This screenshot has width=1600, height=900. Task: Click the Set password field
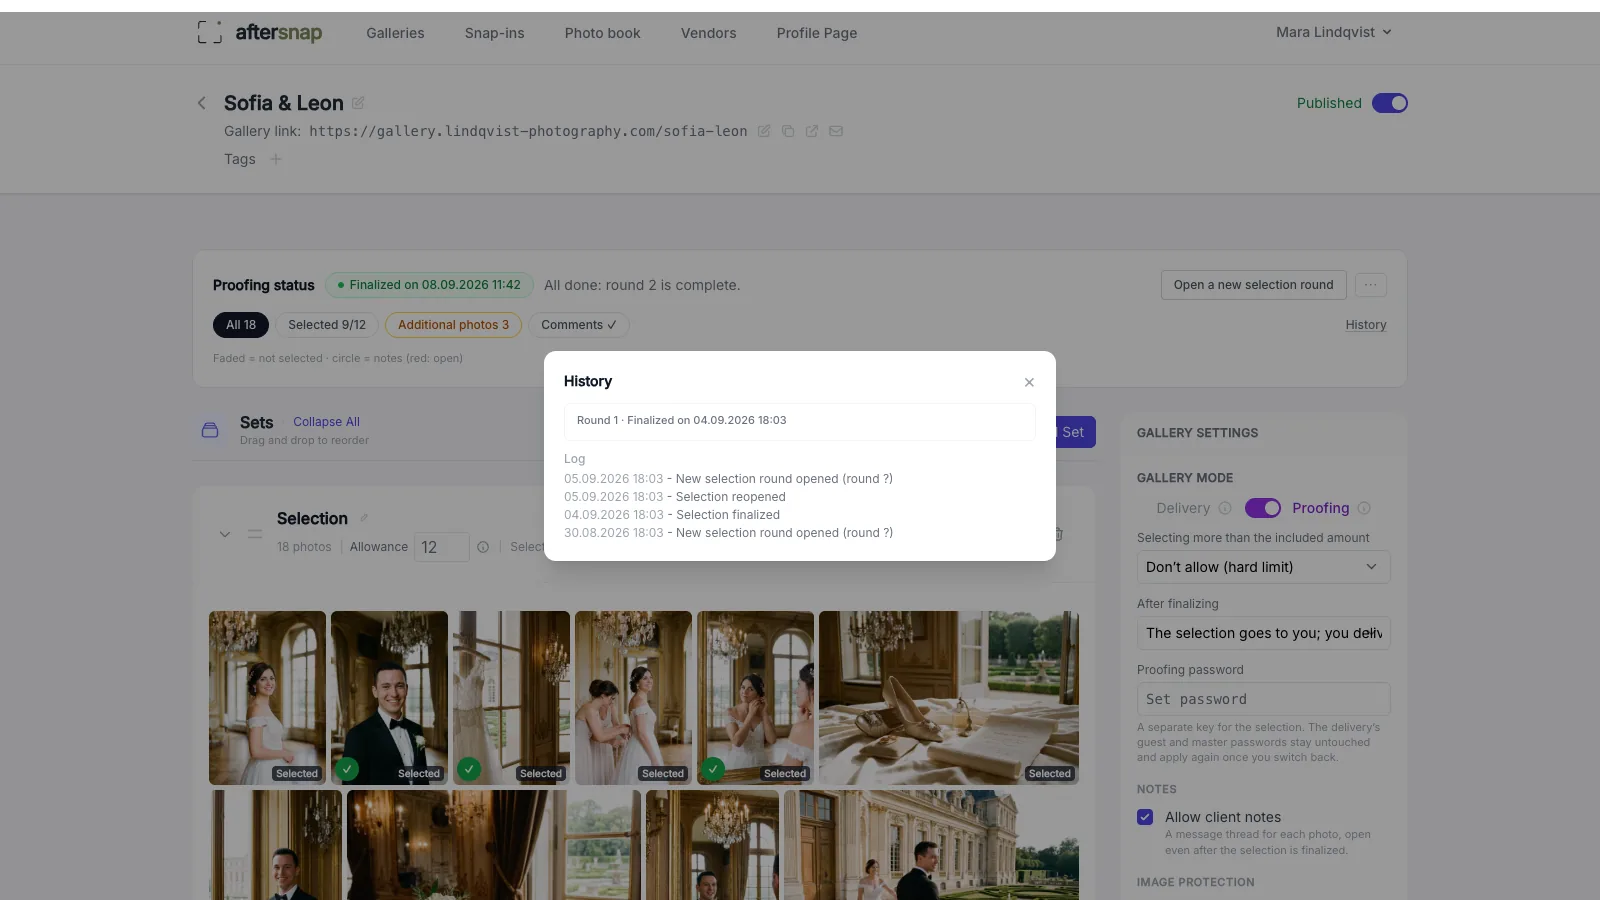point(1263,699)
